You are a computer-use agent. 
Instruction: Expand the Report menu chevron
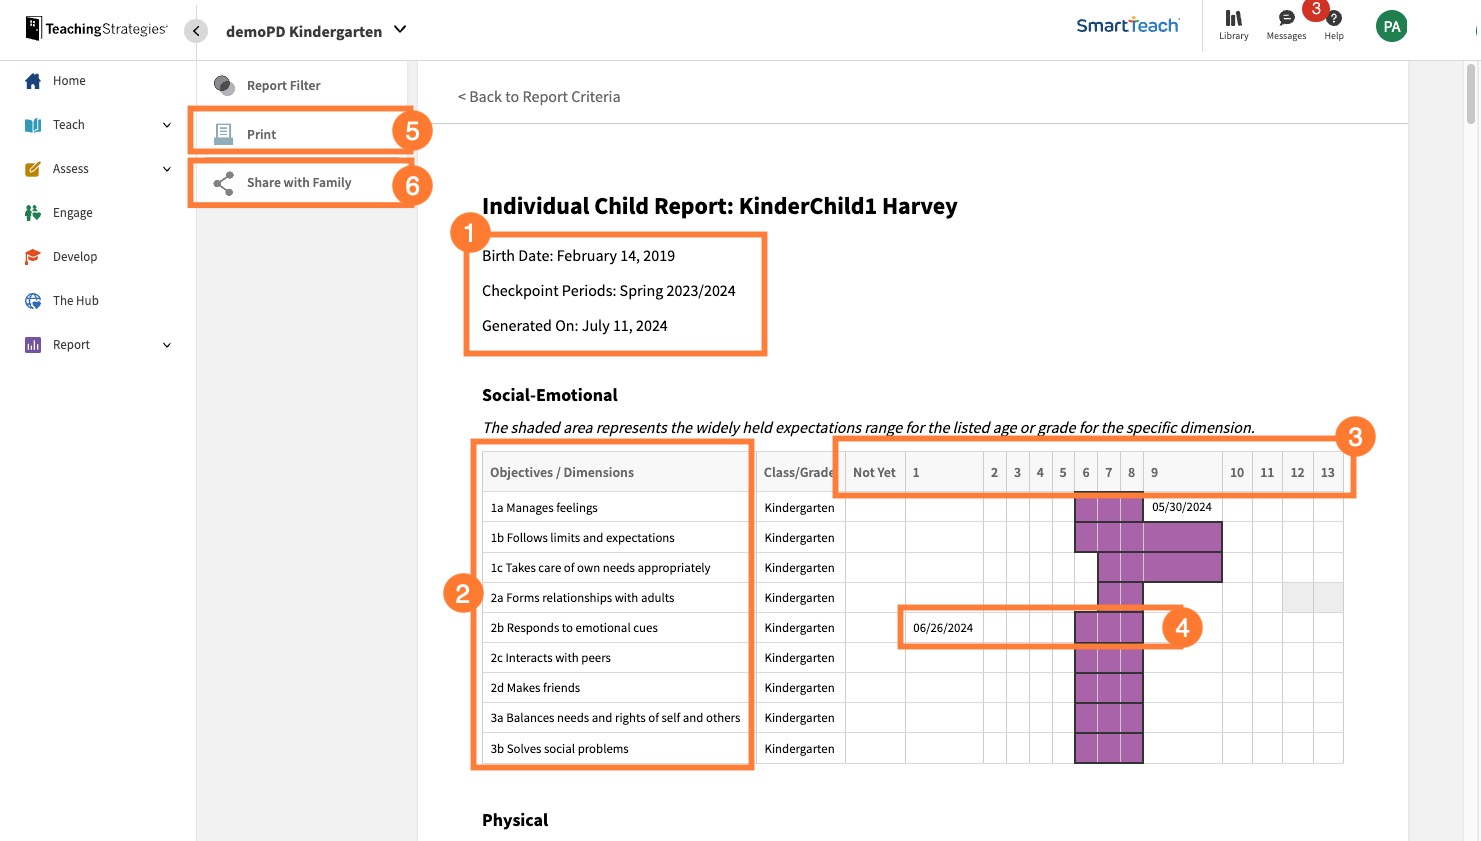tap(166, 344)
